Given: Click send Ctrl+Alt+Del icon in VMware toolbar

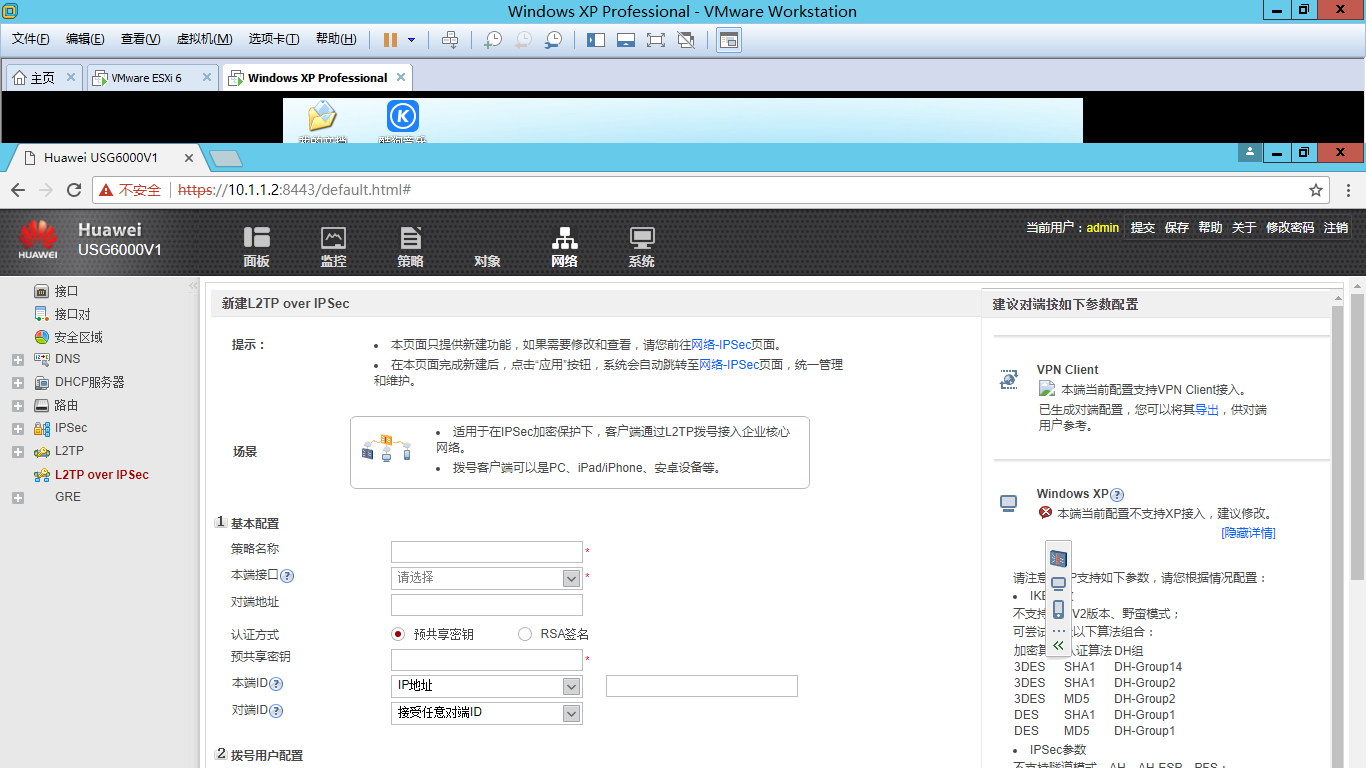Looking at the screenshot, I should coord(450,40).
